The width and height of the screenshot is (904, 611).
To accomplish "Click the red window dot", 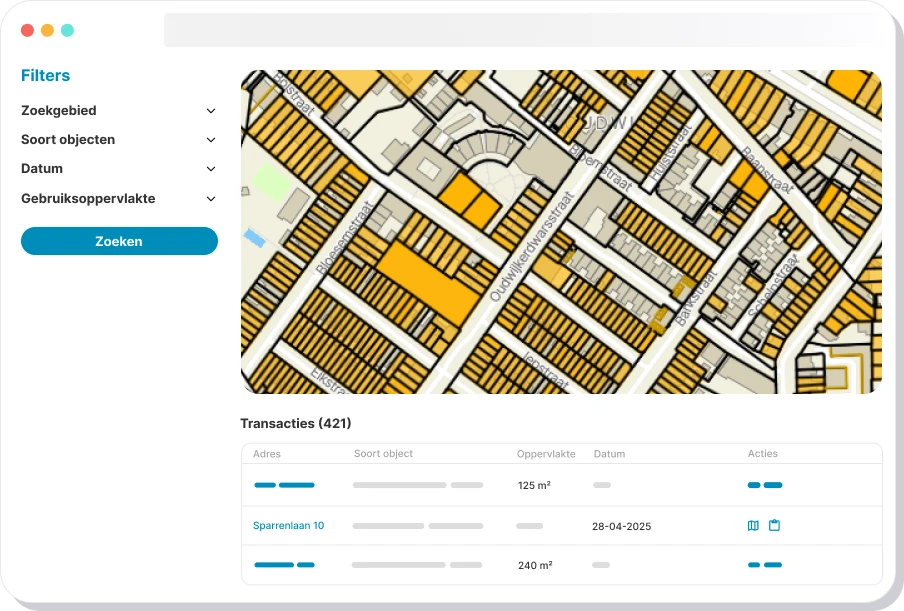I will point(27,31).
